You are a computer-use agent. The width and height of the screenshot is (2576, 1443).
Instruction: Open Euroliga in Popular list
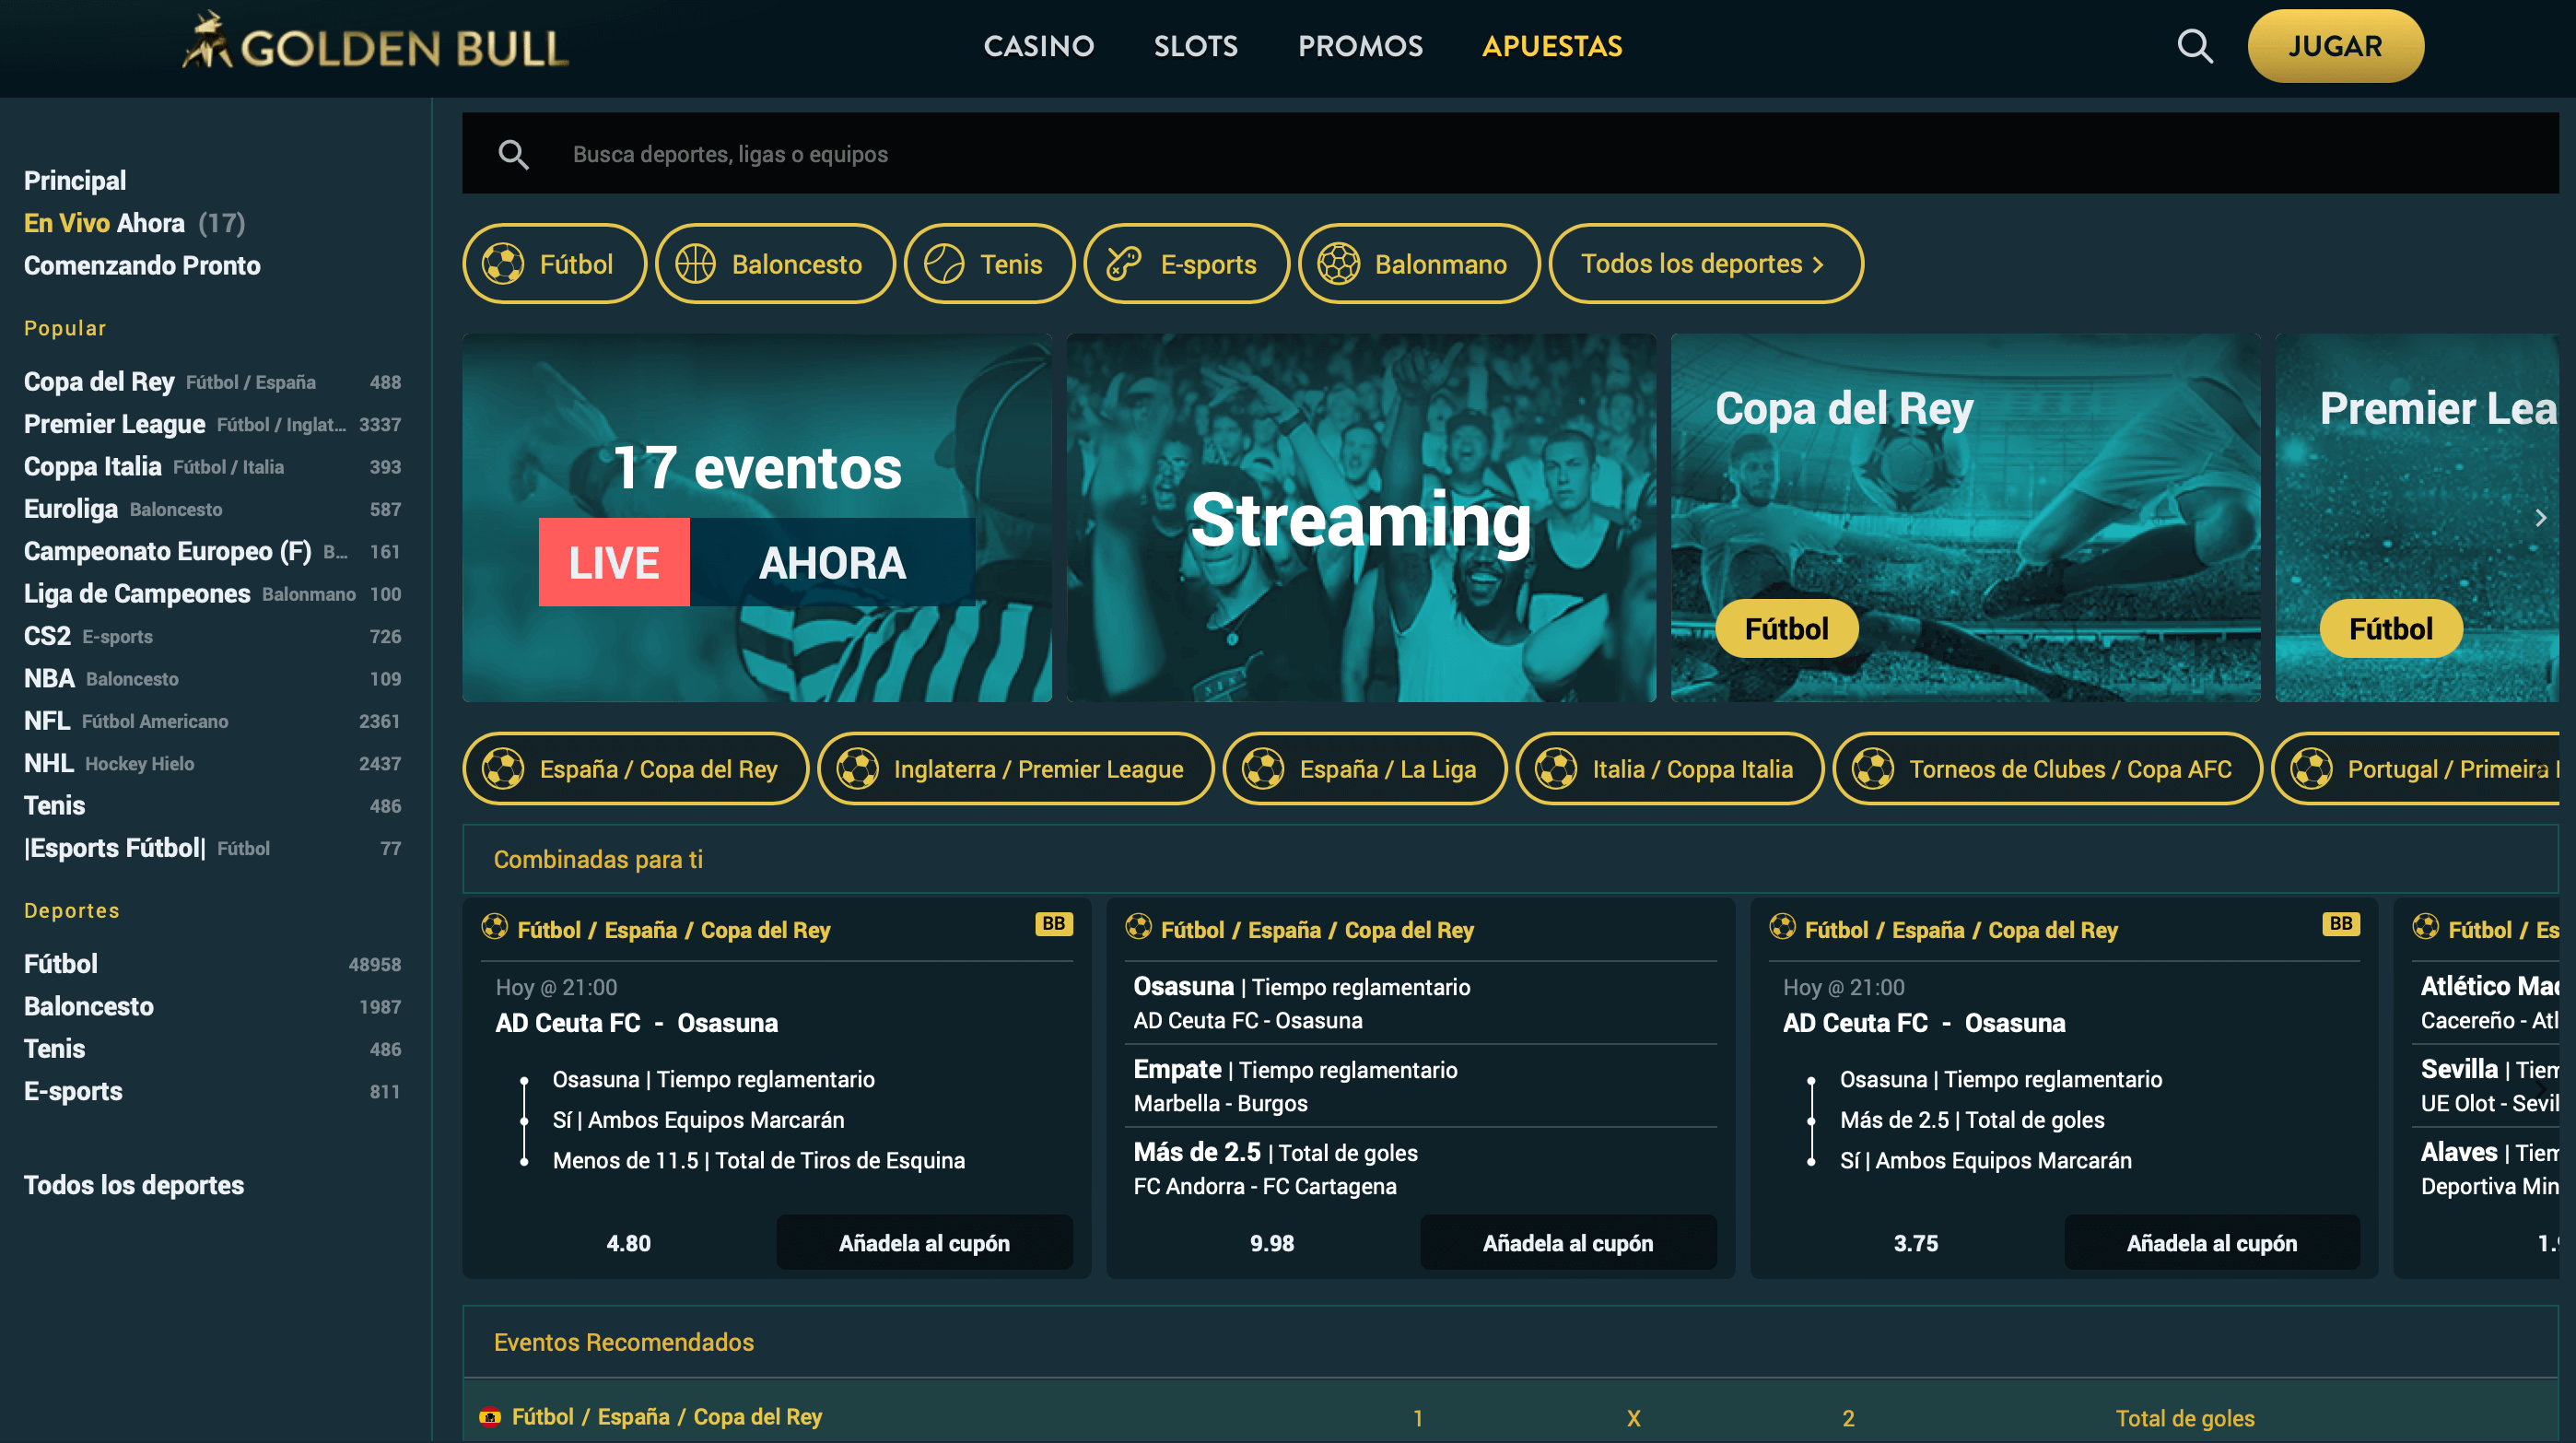pos(212,509)
